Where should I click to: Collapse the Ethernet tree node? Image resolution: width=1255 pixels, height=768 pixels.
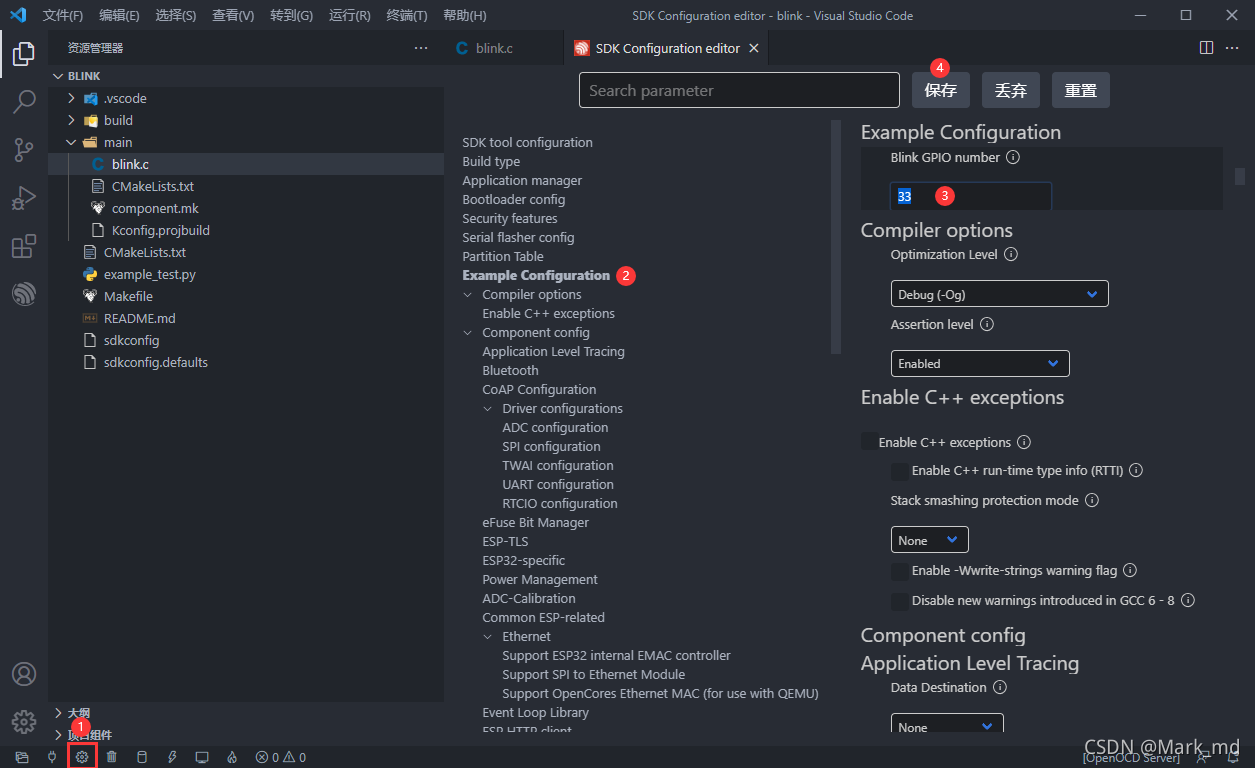tap(488, 637)
